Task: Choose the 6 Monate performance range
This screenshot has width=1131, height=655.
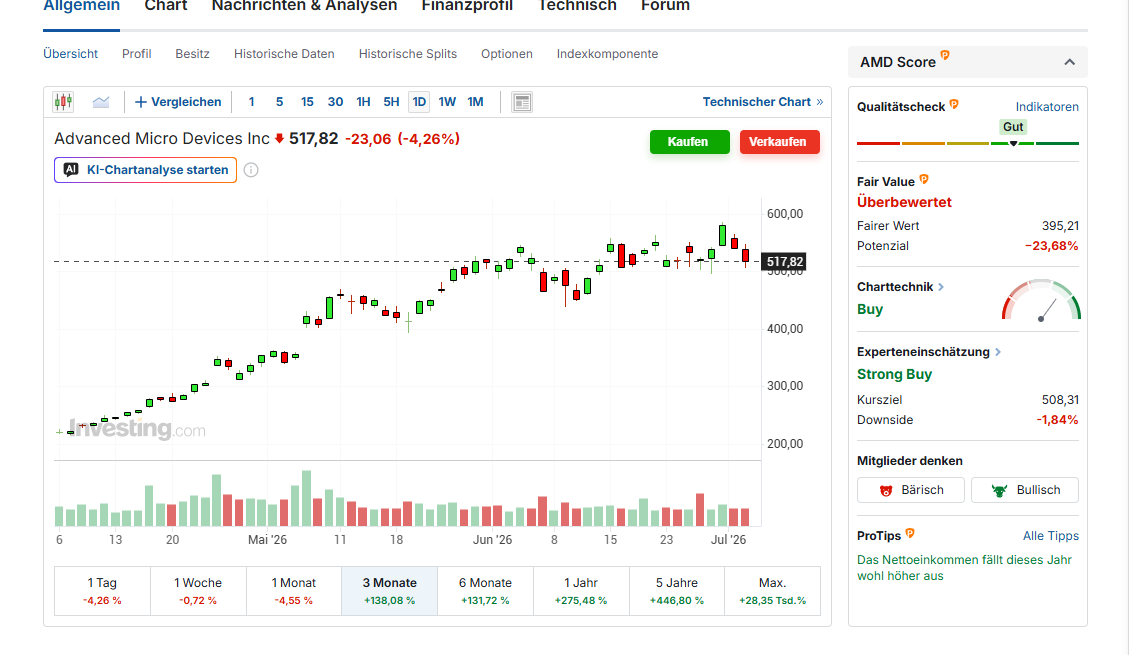Action: pyautogui.click(x=485, y=591)
